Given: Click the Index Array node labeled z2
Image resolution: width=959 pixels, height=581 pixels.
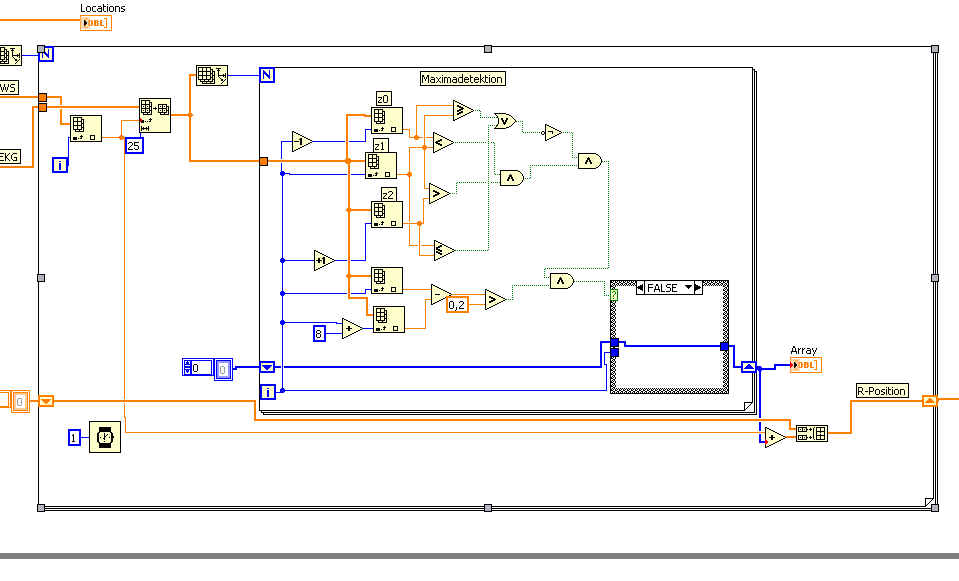Looking at the screenshot, I should [x=387, y=214].
